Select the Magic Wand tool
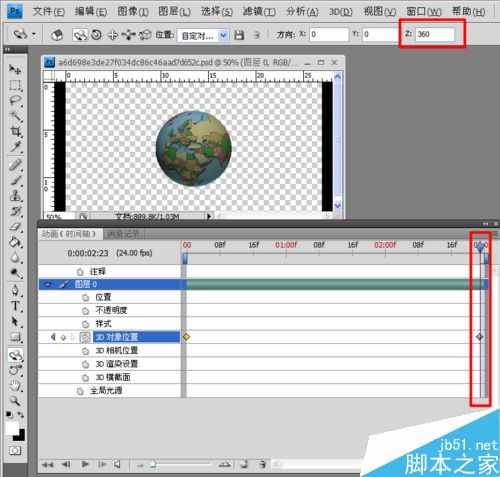The height and width of the screenshot is (477, 500). [x=15, y=116]
